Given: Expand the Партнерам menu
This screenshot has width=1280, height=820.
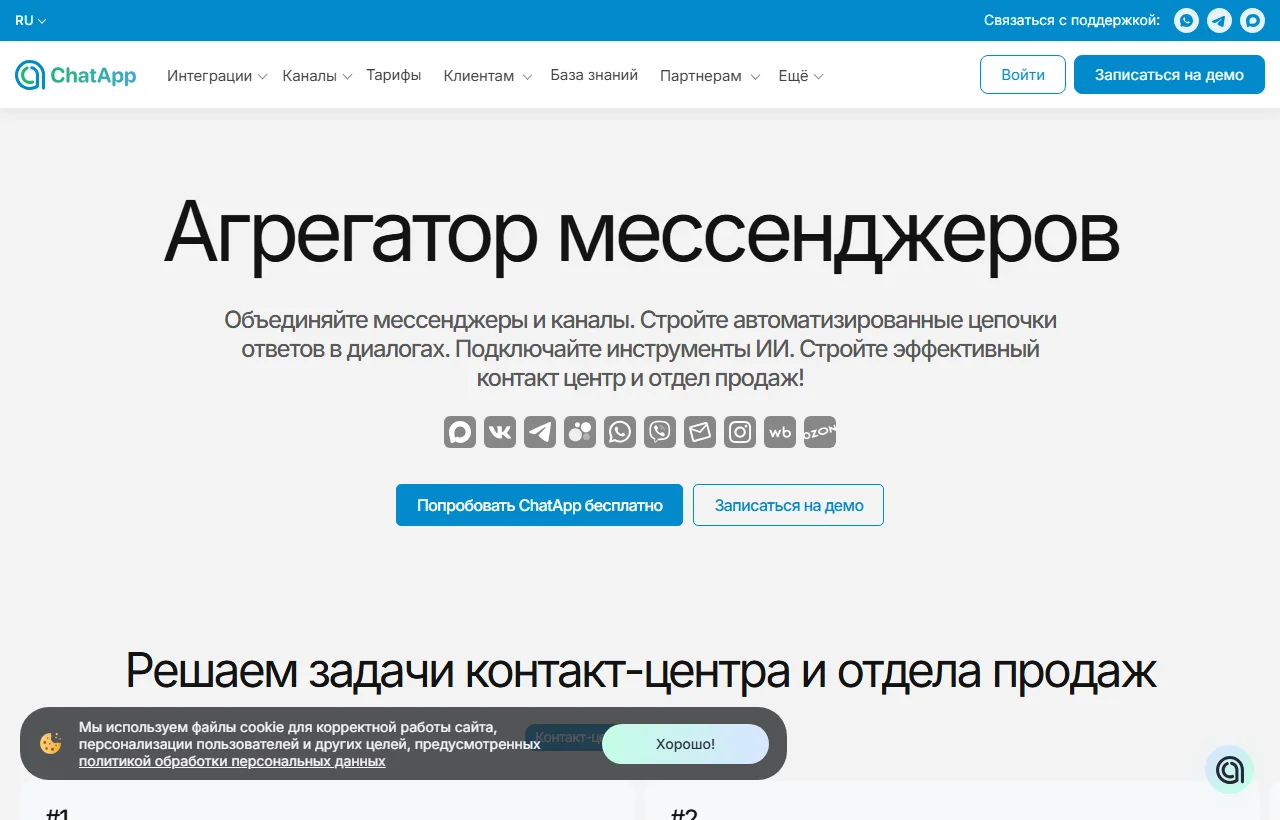Looking at the screenshot, I should [x=709, y=76].
